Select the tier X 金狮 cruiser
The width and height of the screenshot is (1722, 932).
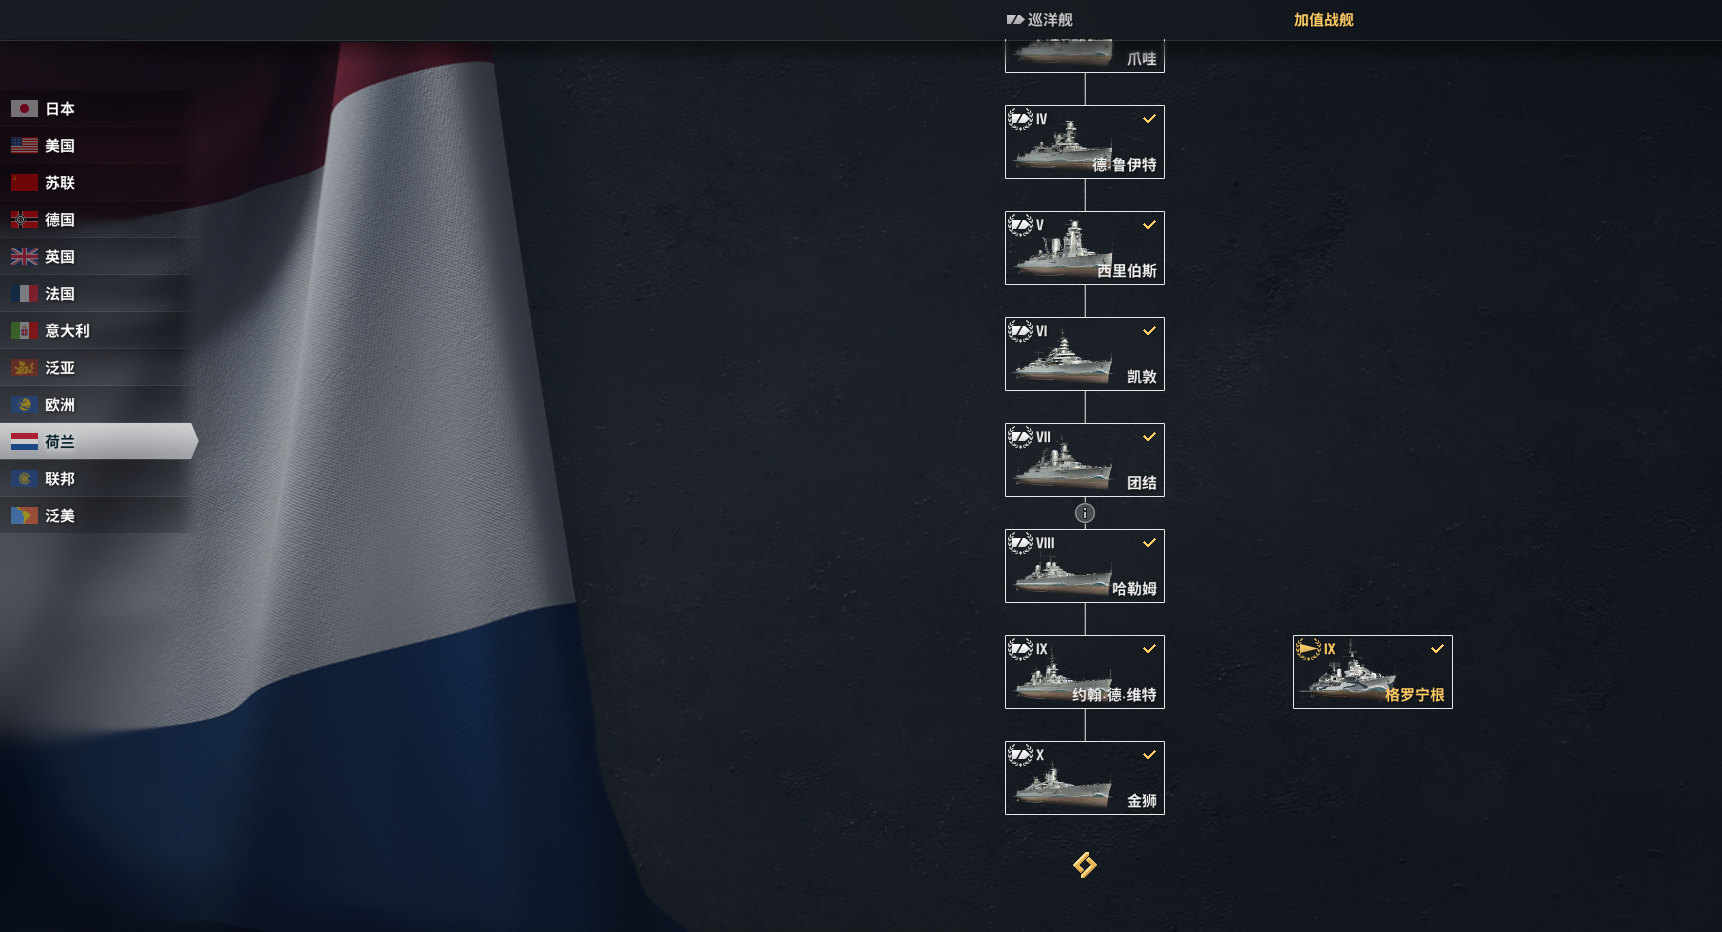tap(1085, 778)
